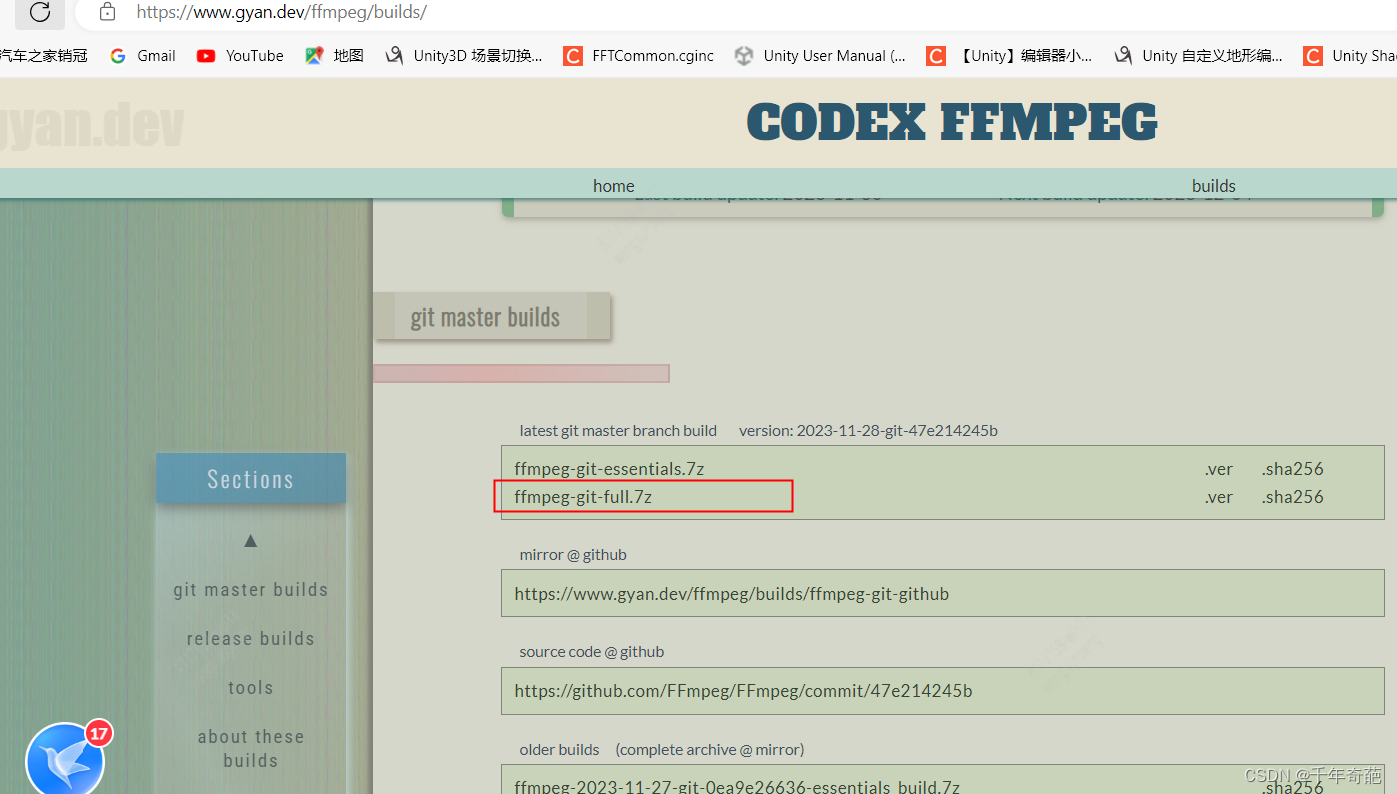Click the source code @ github label
Image resolution: width=1397 pixels, height=794 pixels.
click(x=592, y=651)
